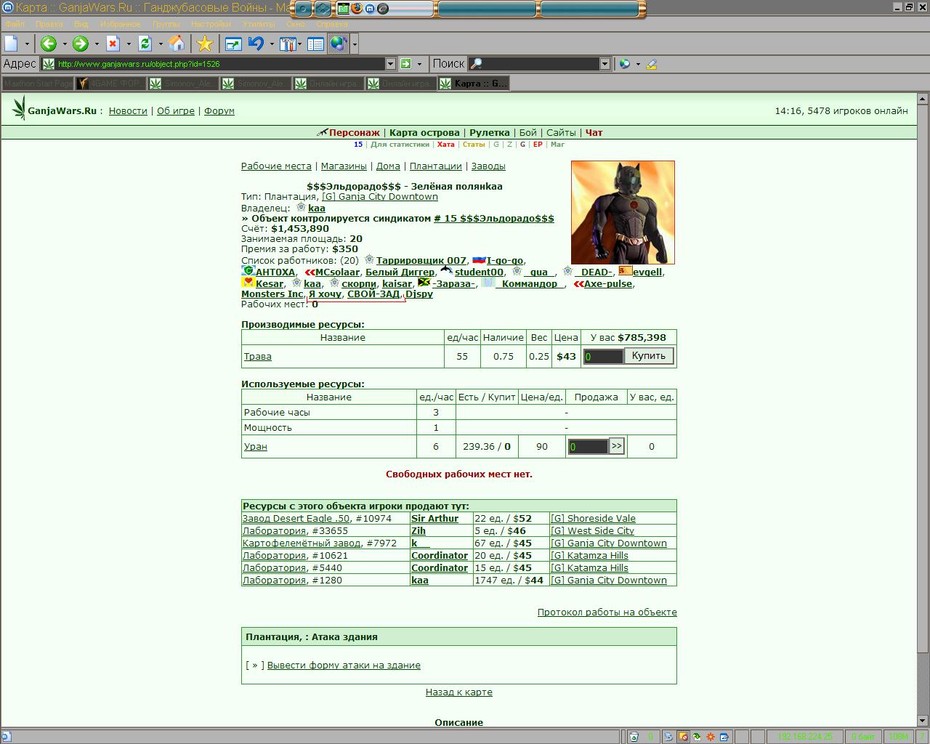Open favorites with the yellow star icon
Image resolution: width=930 pixels, height=744 pixels.
[205, 43]
